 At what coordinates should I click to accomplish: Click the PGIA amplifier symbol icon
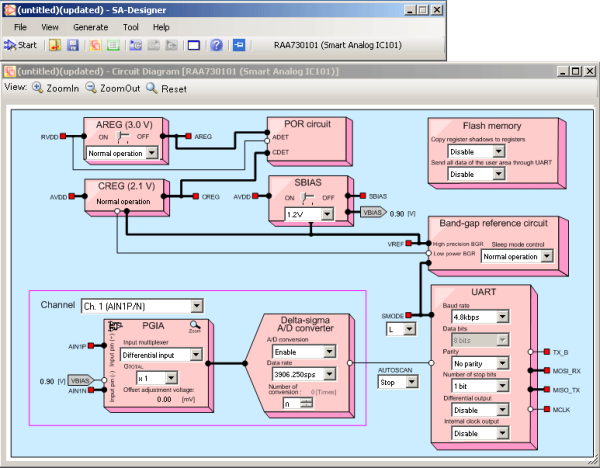click(x=114, y=326)
